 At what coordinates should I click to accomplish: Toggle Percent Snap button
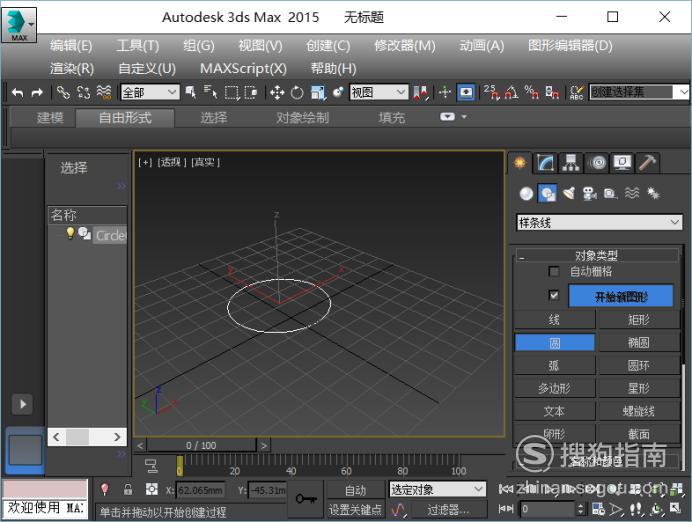[531, 92]
